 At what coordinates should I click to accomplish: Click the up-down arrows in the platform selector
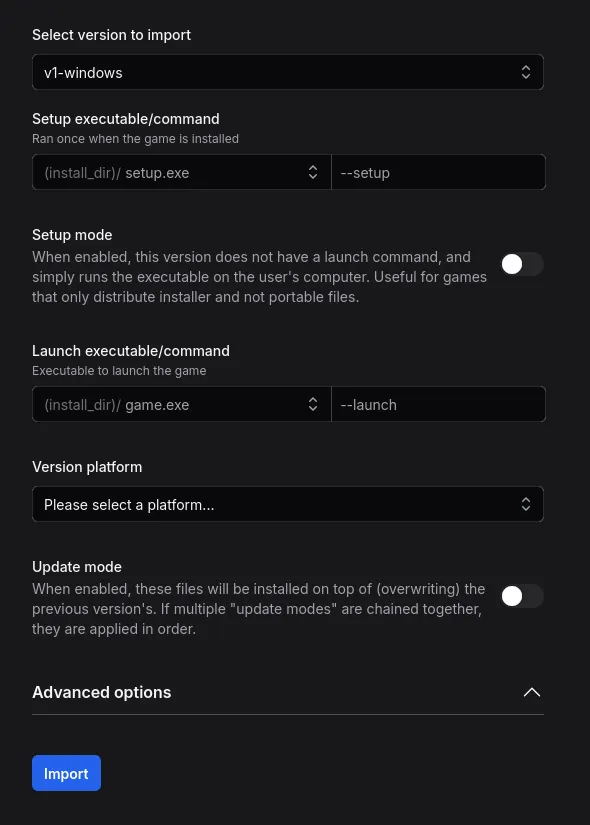pos(525,504)
